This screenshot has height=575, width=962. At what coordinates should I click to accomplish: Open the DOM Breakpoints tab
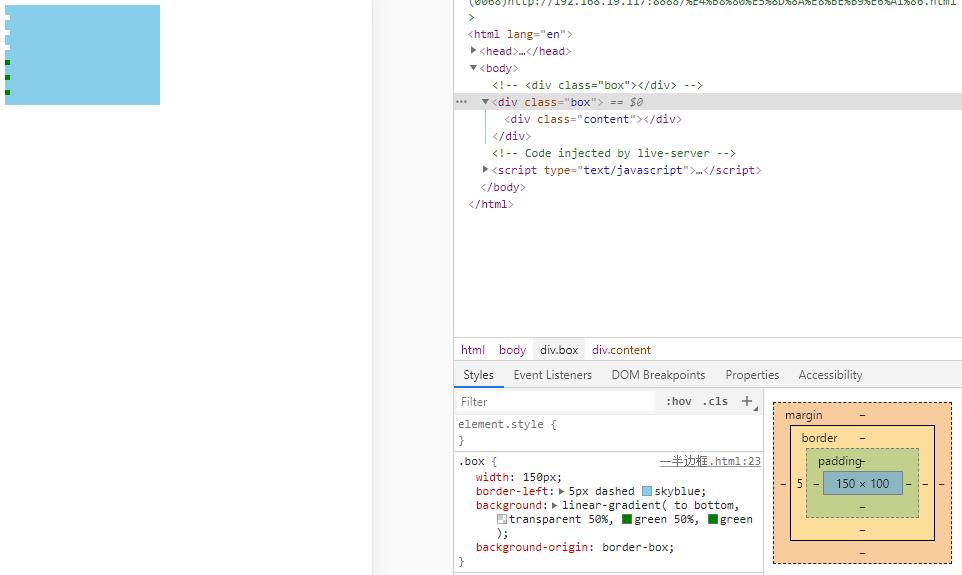pos(658,375)
